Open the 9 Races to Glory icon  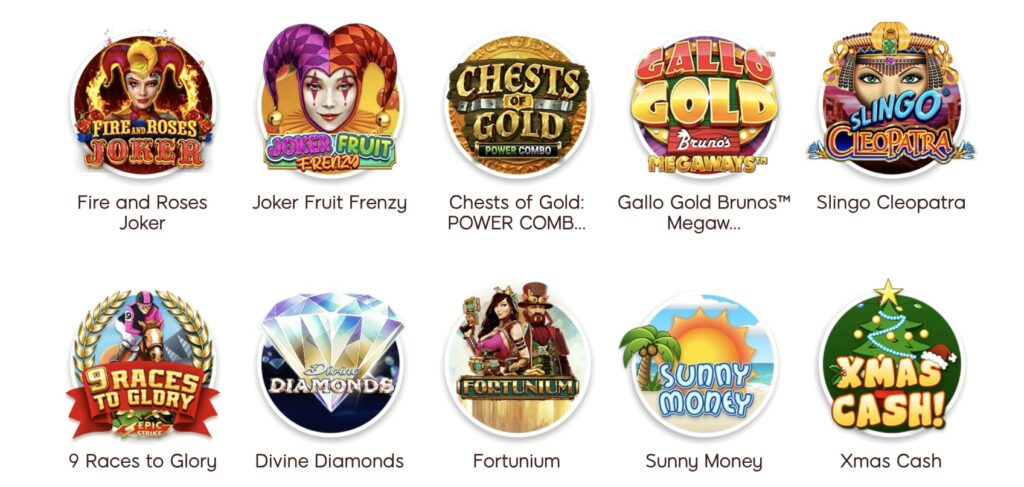(142, 363)
